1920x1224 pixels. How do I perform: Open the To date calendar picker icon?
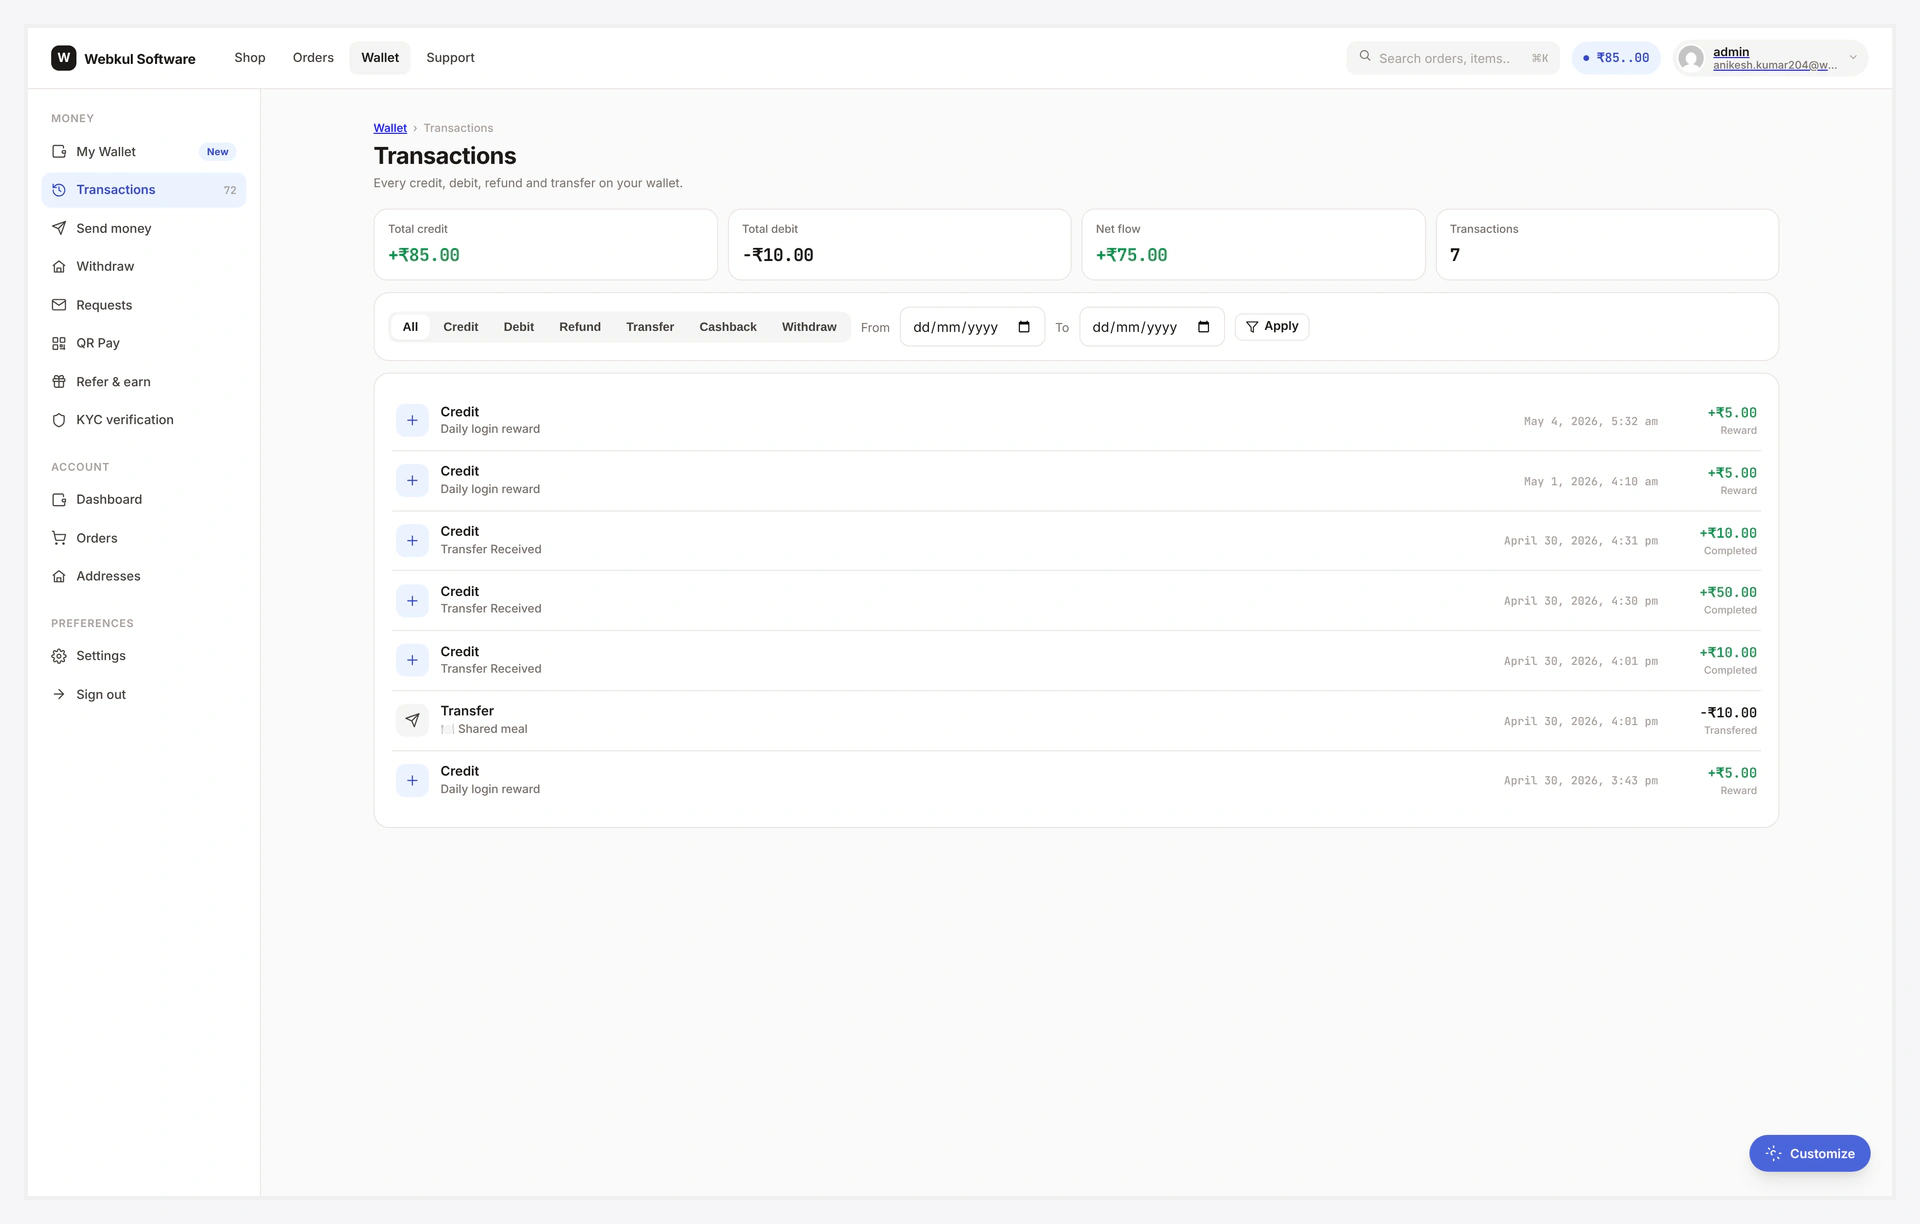click(x=1204, y=327)
